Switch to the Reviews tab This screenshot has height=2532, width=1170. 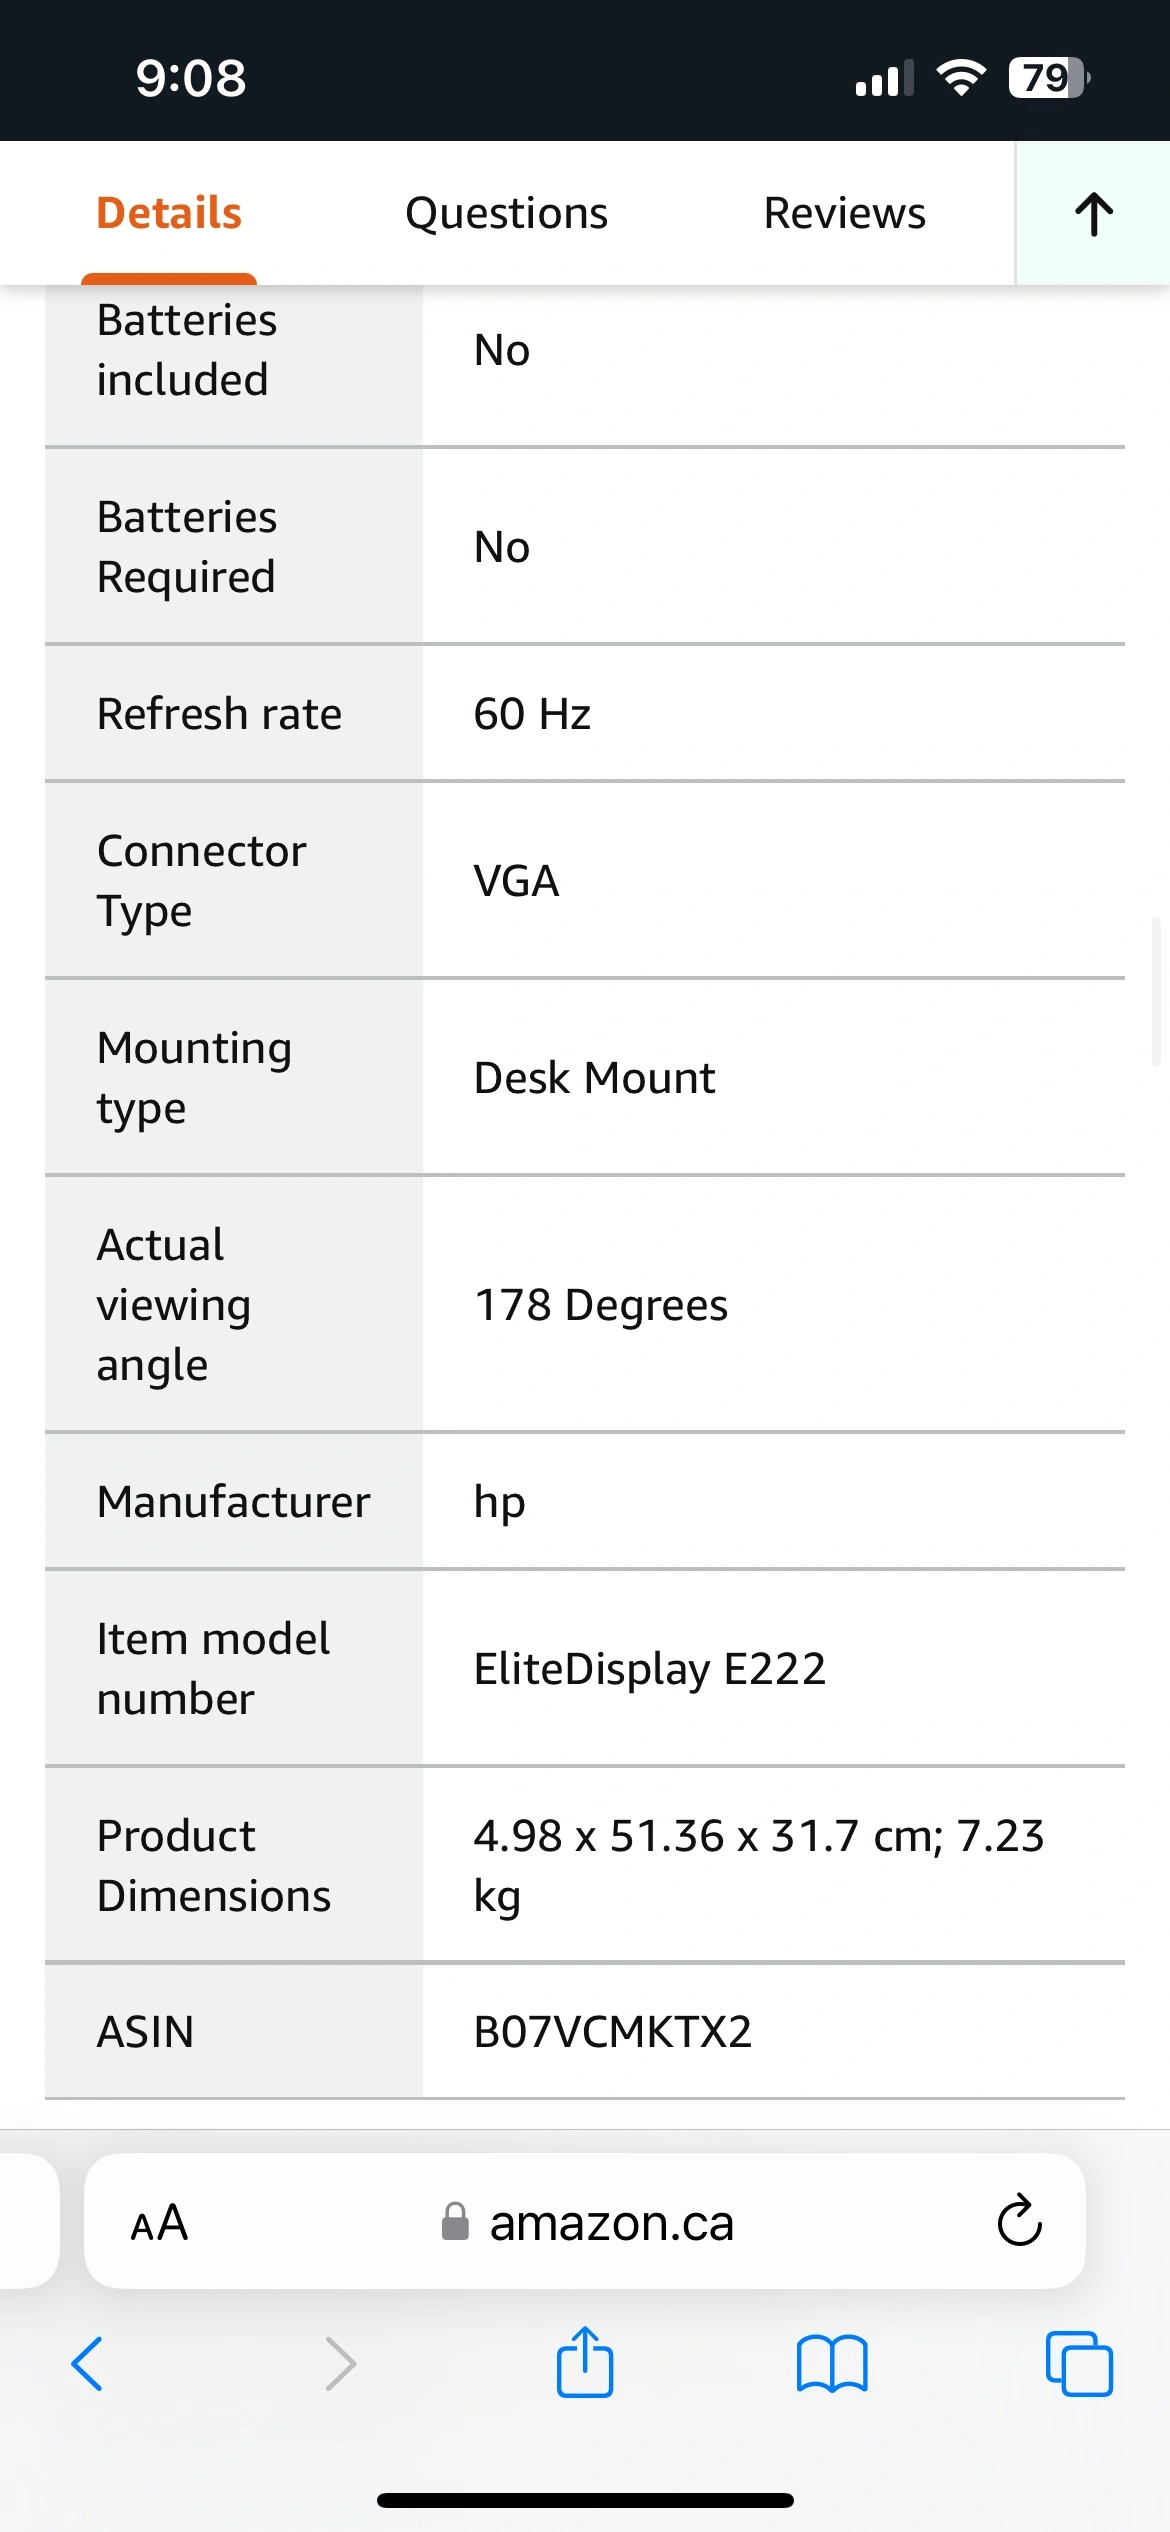[844, 213]
